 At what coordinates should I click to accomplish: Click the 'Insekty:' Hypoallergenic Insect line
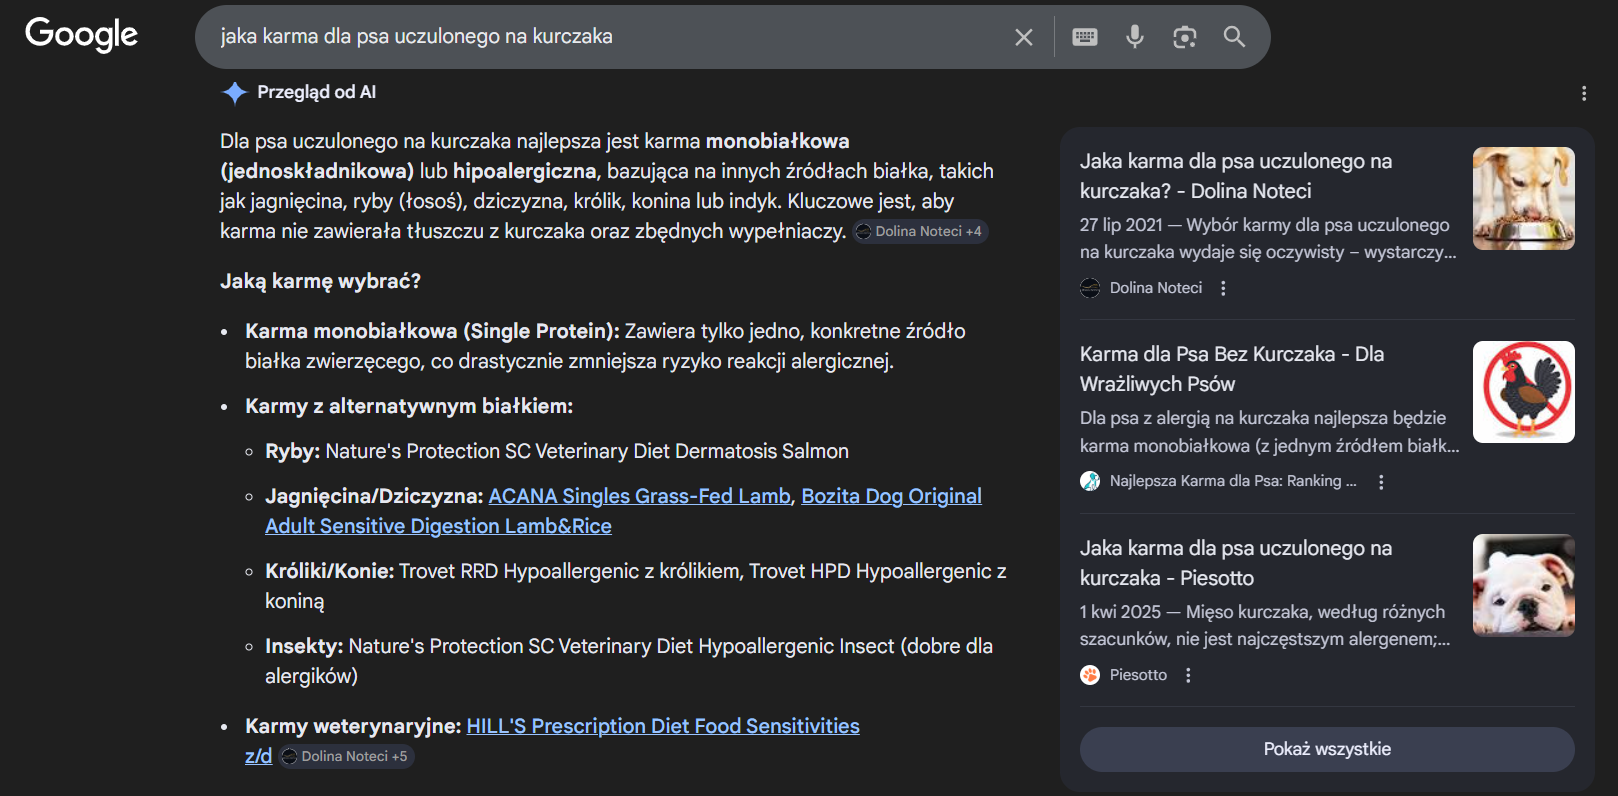pyautogui.click(x=629, y=661)
